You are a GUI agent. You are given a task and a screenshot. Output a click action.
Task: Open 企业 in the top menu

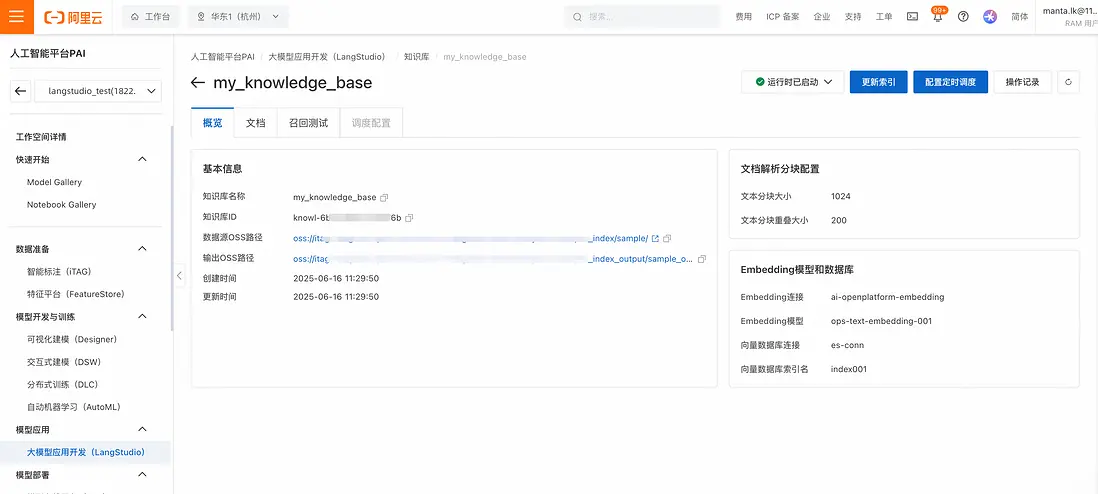pos(821,17)
